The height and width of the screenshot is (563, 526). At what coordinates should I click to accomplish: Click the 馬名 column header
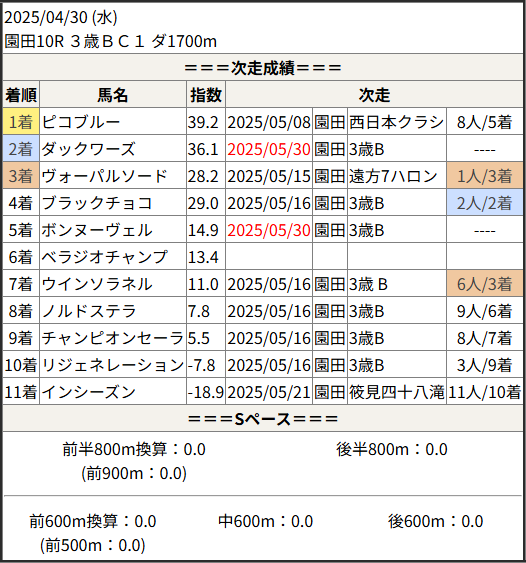click(x=113, y=95)
